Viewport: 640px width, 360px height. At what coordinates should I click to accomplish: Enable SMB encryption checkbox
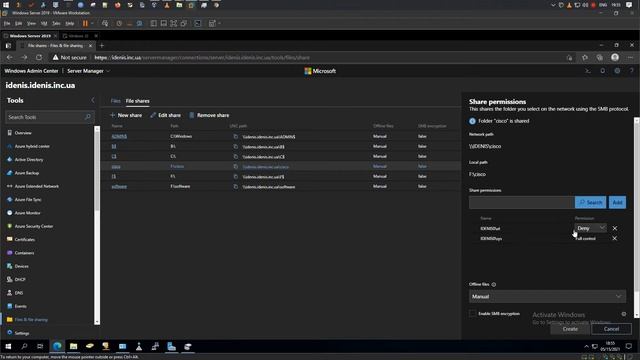472,313
